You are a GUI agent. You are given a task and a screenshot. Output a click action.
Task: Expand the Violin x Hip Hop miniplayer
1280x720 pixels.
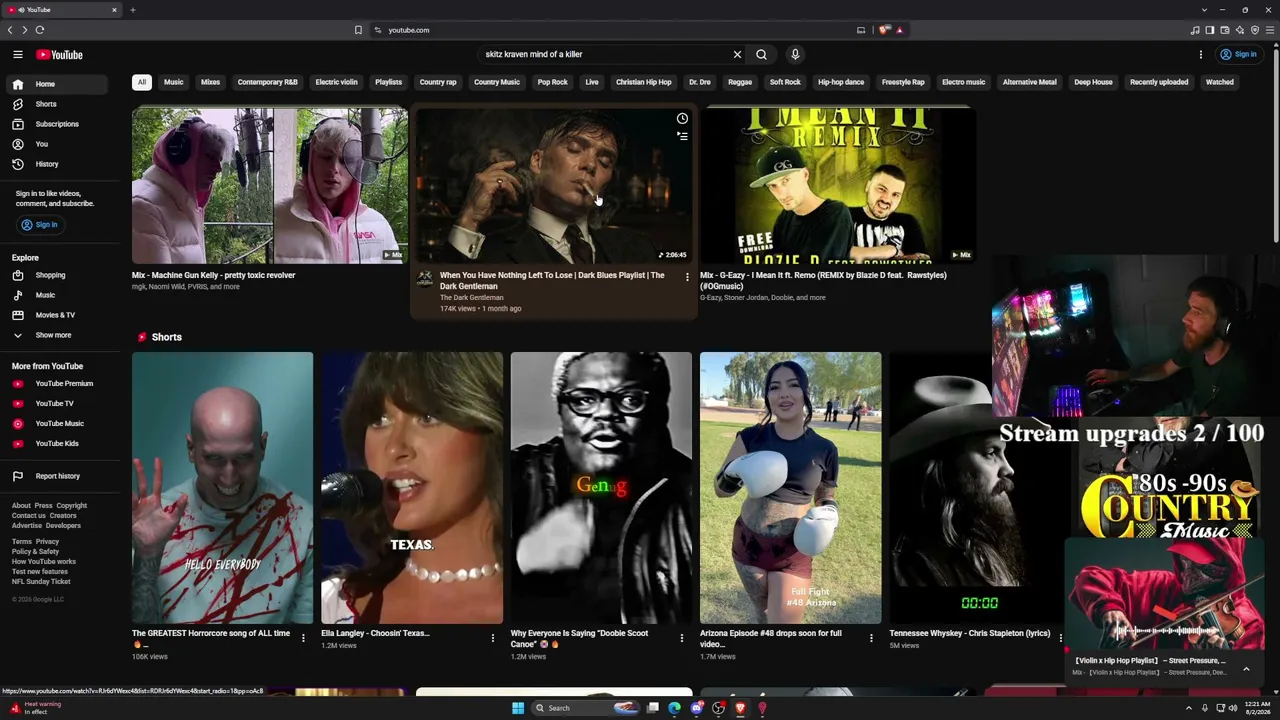[x=1246, y=669]
